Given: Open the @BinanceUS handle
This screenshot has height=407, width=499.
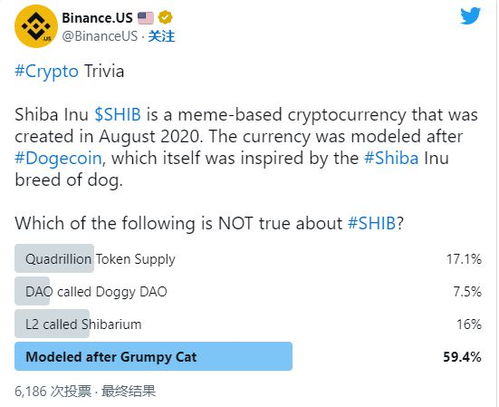Looking at the screenshot, I should pyautogui.click(x=99, y=36).
